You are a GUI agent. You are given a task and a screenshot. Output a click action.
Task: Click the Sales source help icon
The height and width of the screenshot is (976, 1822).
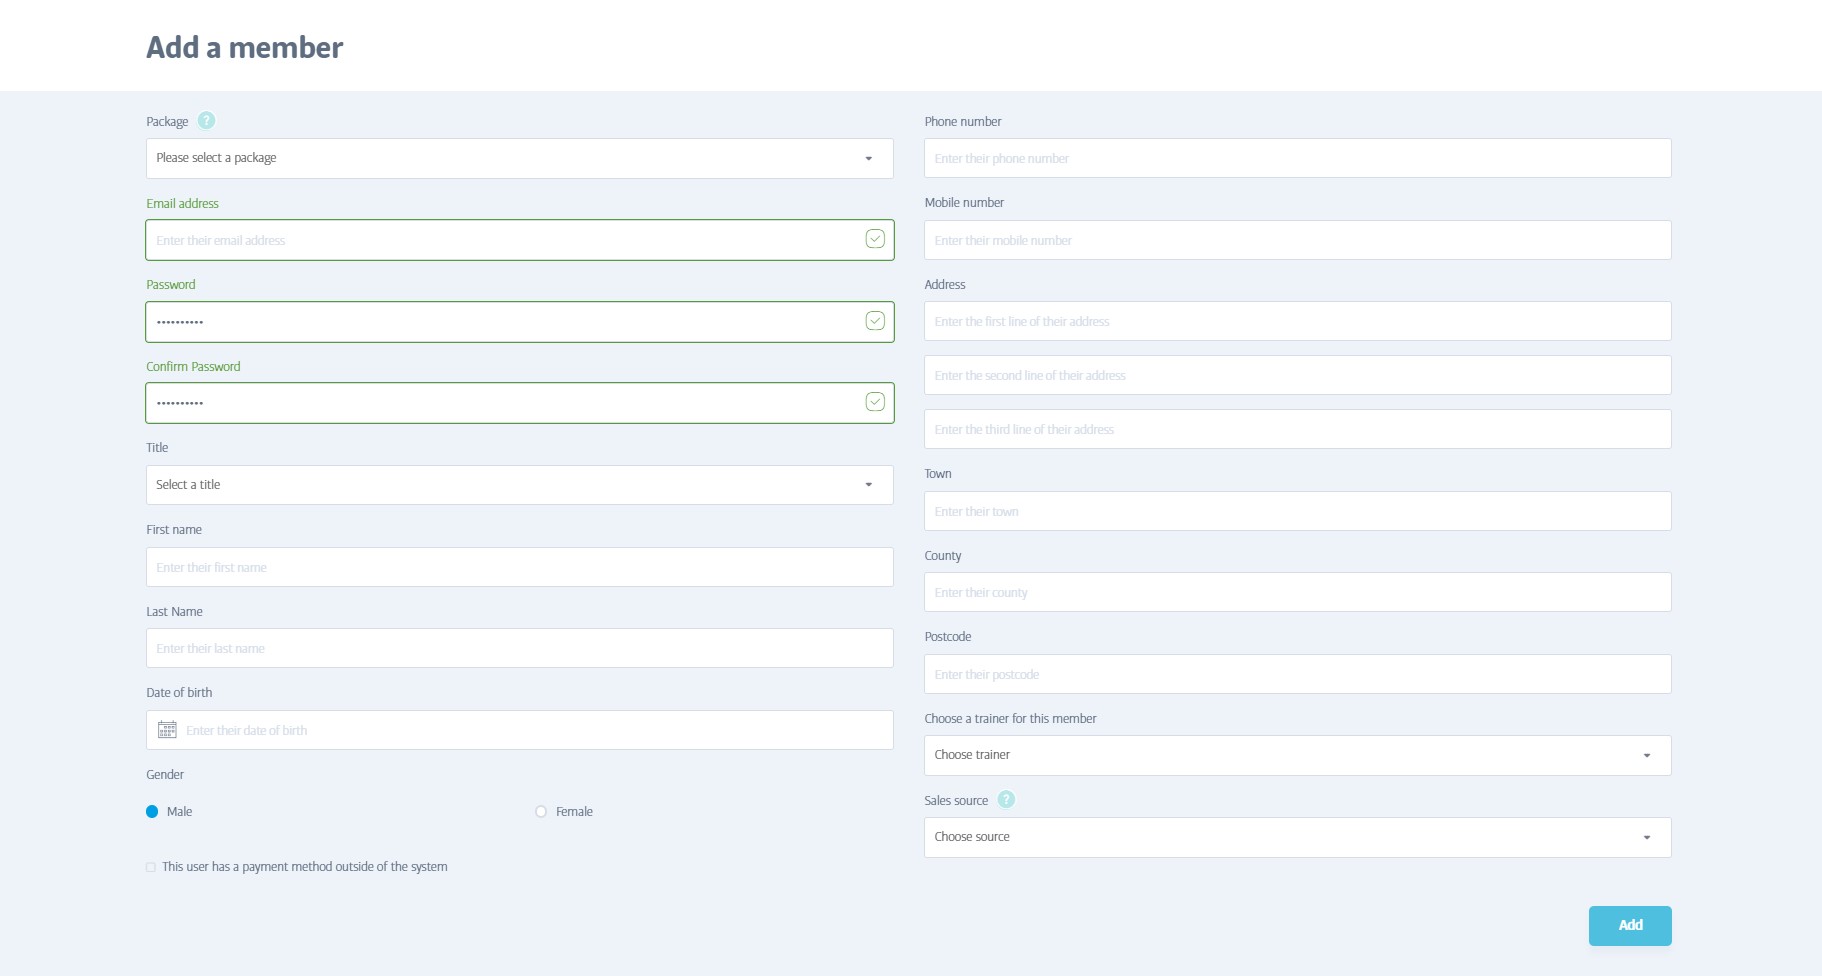[1006, 800]
